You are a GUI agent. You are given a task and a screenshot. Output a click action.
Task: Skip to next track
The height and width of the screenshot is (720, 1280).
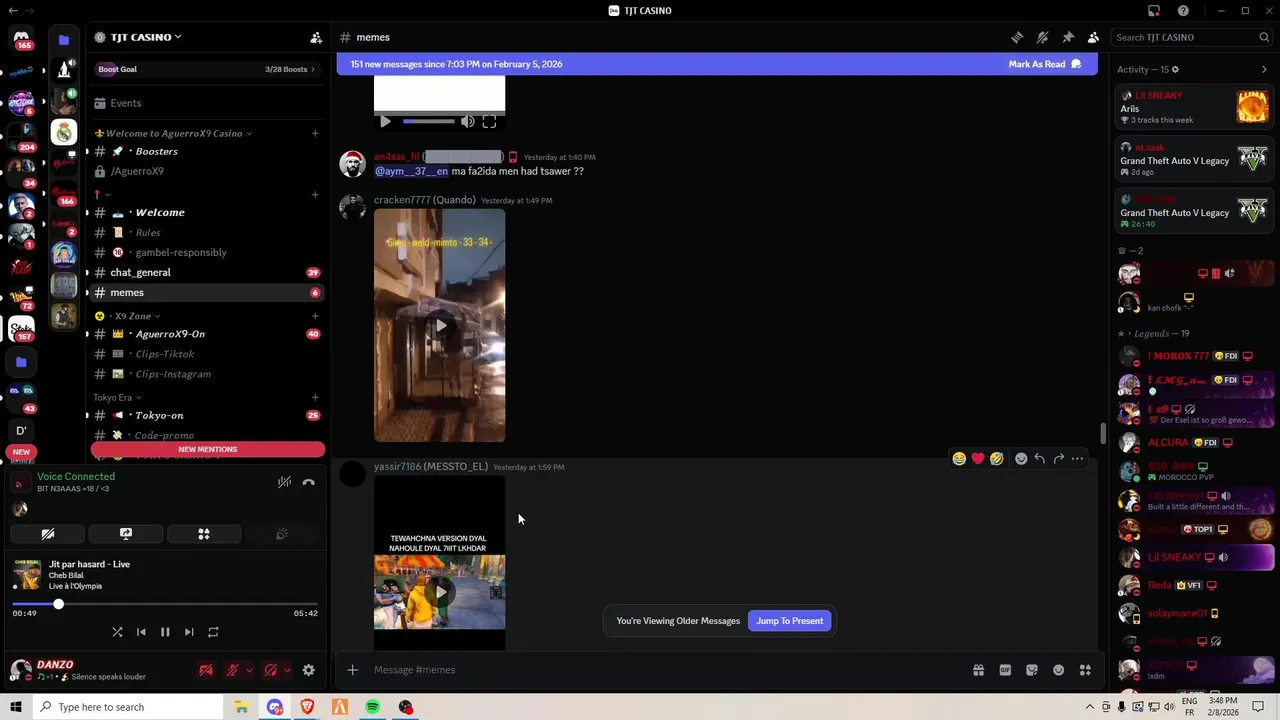click(x=189, y=632)
